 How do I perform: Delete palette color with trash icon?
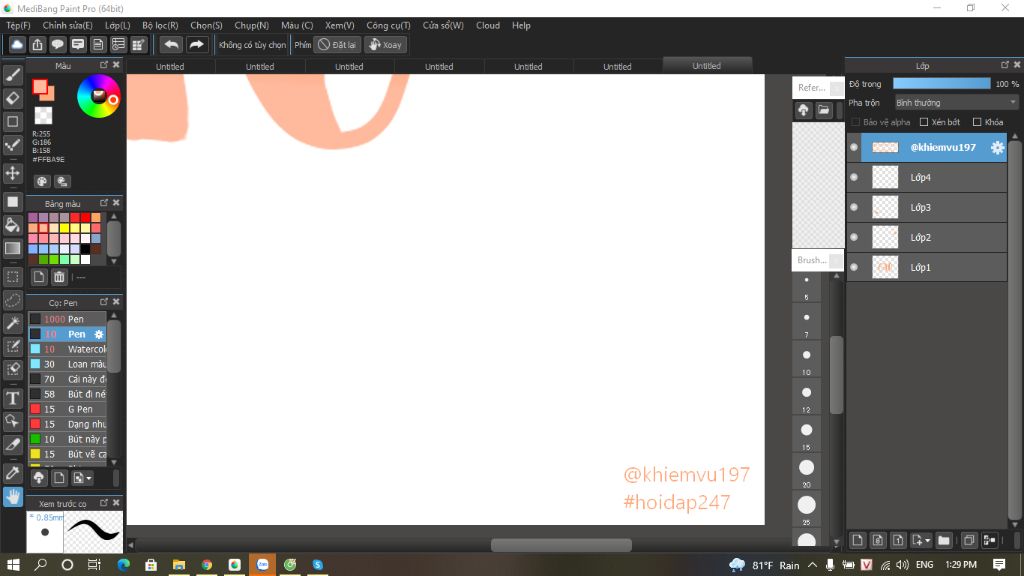click(x=59, y=277)
